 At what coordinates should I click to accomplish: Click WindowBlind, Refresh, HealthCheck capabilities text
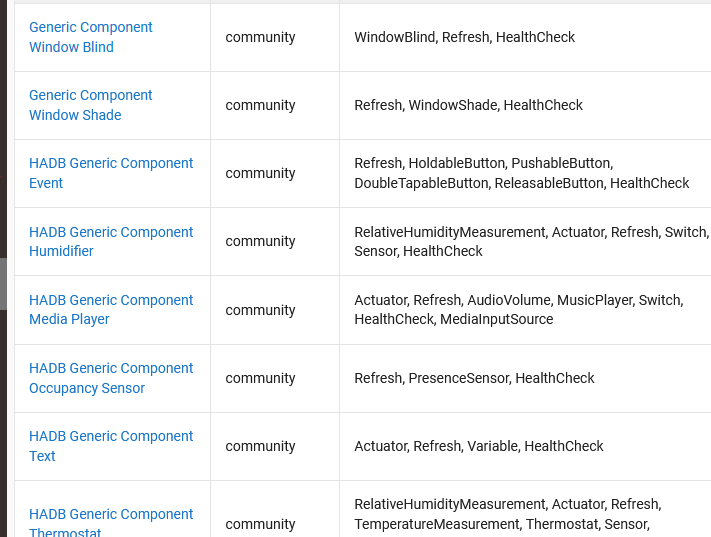pos(464,37)
